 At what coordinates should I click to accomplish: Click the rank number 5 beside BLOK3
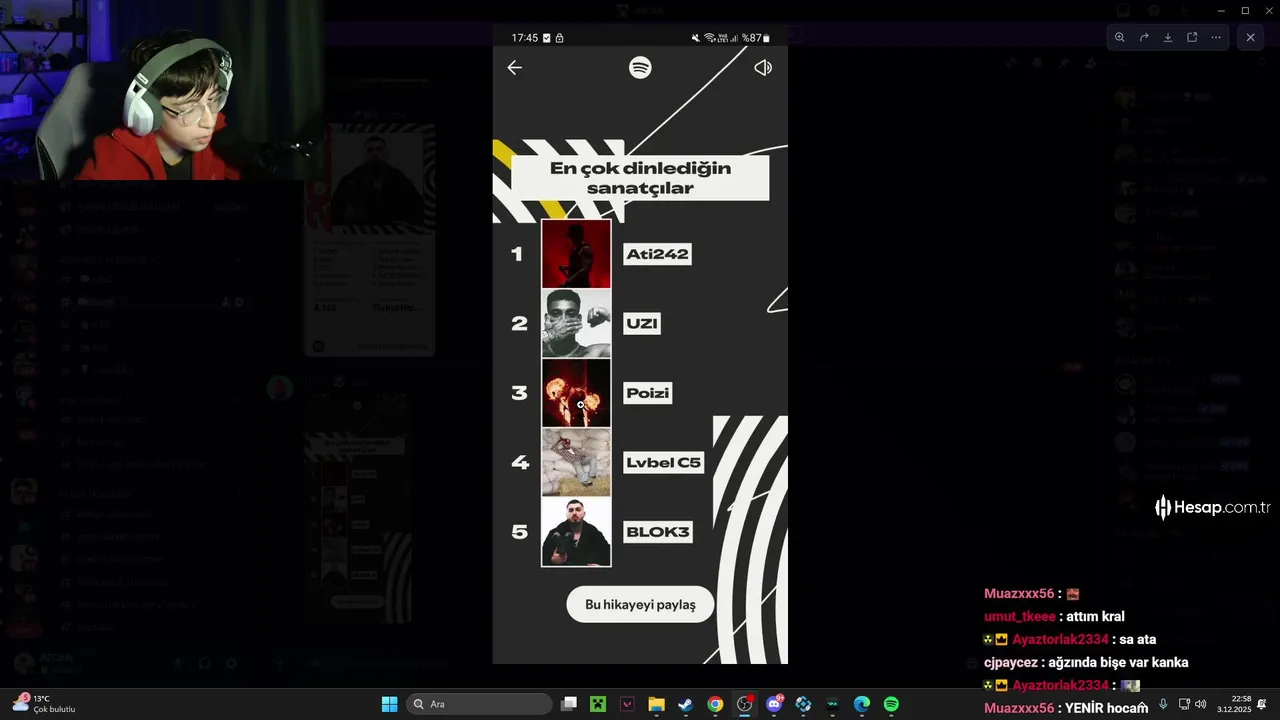(x=519, y=532)
